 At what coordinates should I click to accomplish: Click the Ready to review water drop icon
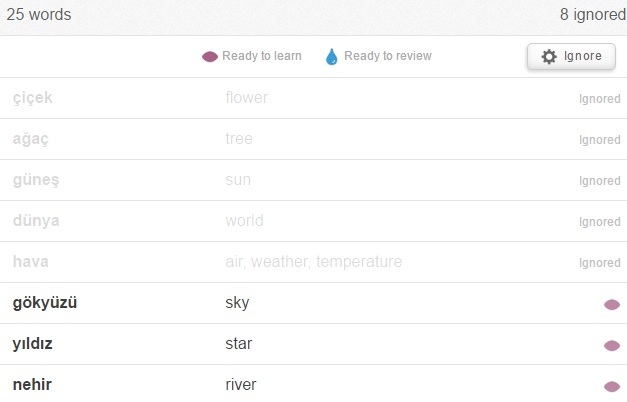(331, 57)
